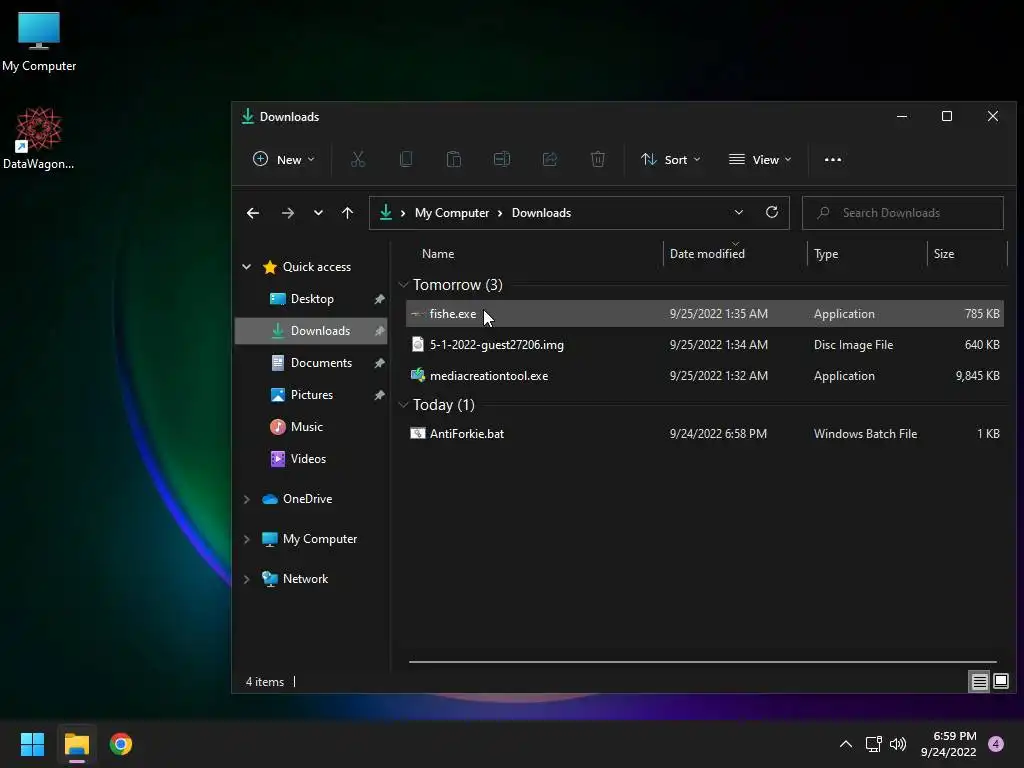
Task: Click the Paste clipboard icon in toolbar
Action: pos(453,159)
